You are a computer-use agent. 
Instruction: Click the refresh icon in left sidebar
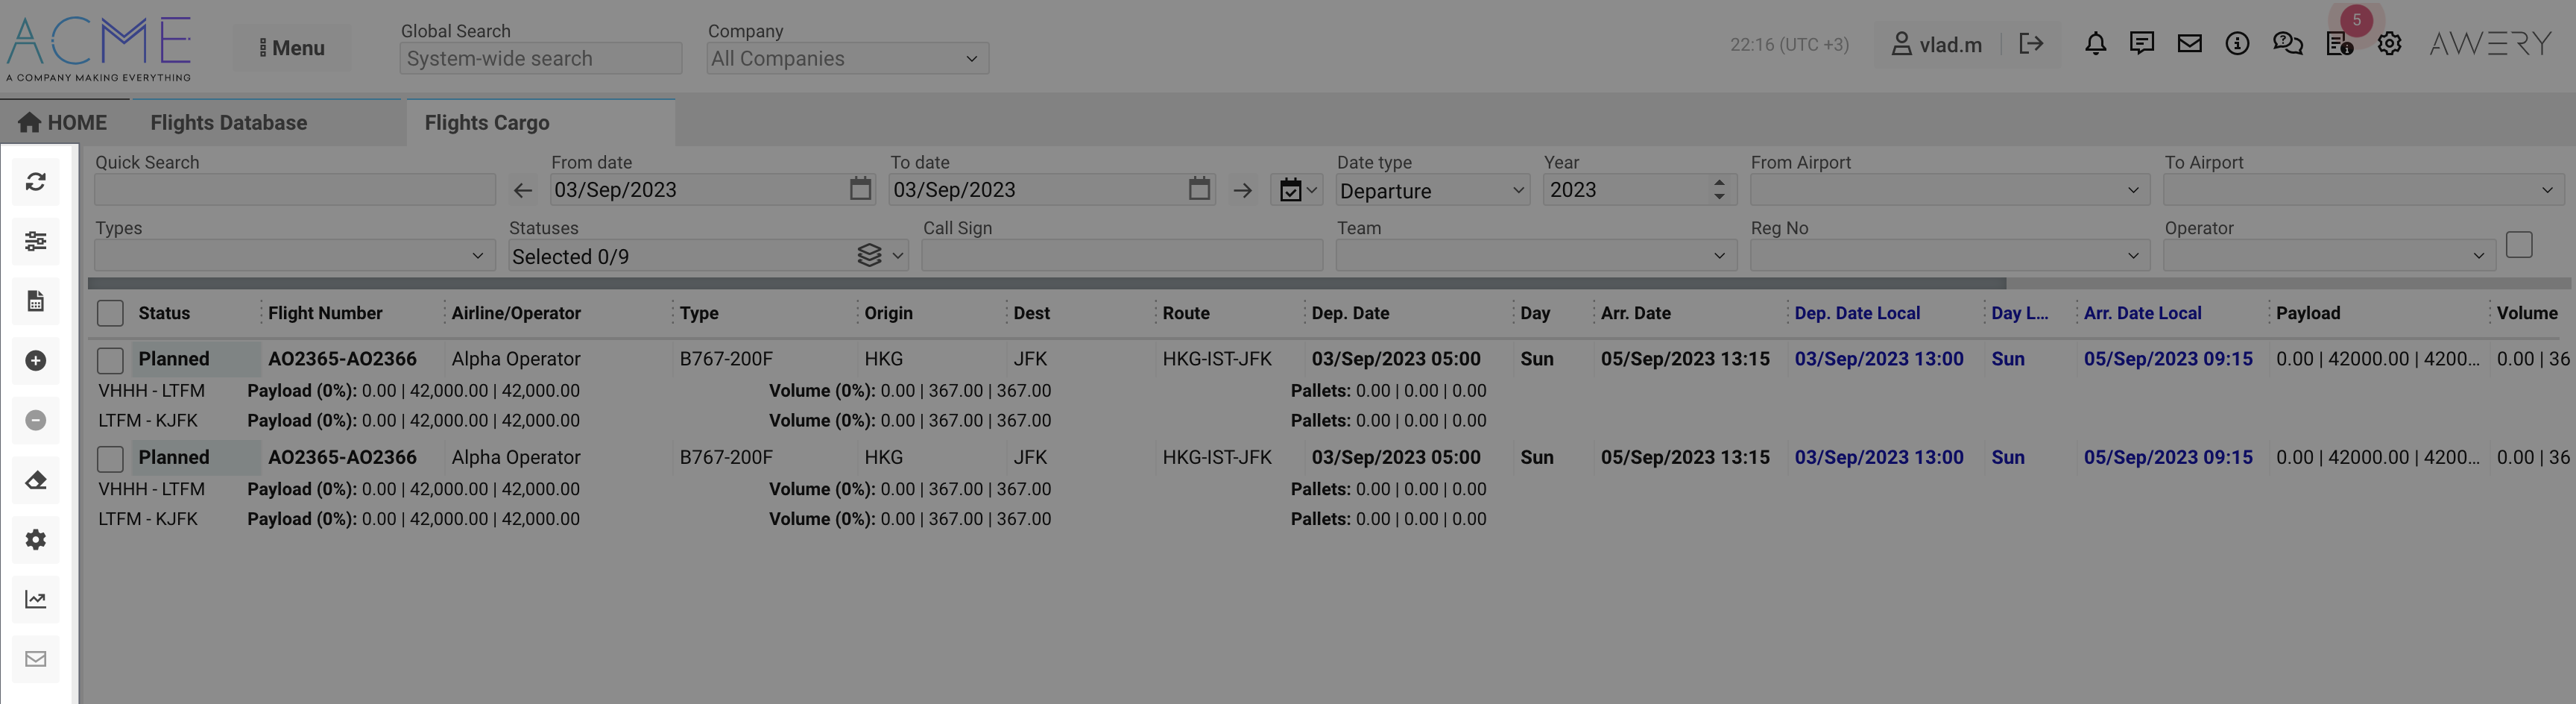pyautogui.click(x=36, y=182)
